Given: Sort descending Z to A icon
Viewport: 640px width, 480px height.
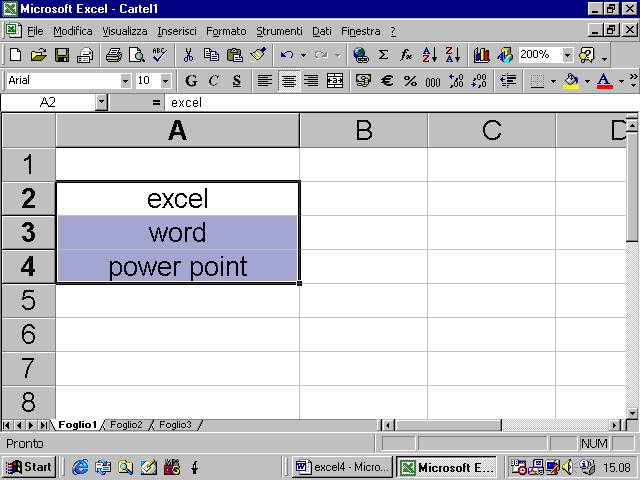Looking at the screenshot, I should 452,55.
